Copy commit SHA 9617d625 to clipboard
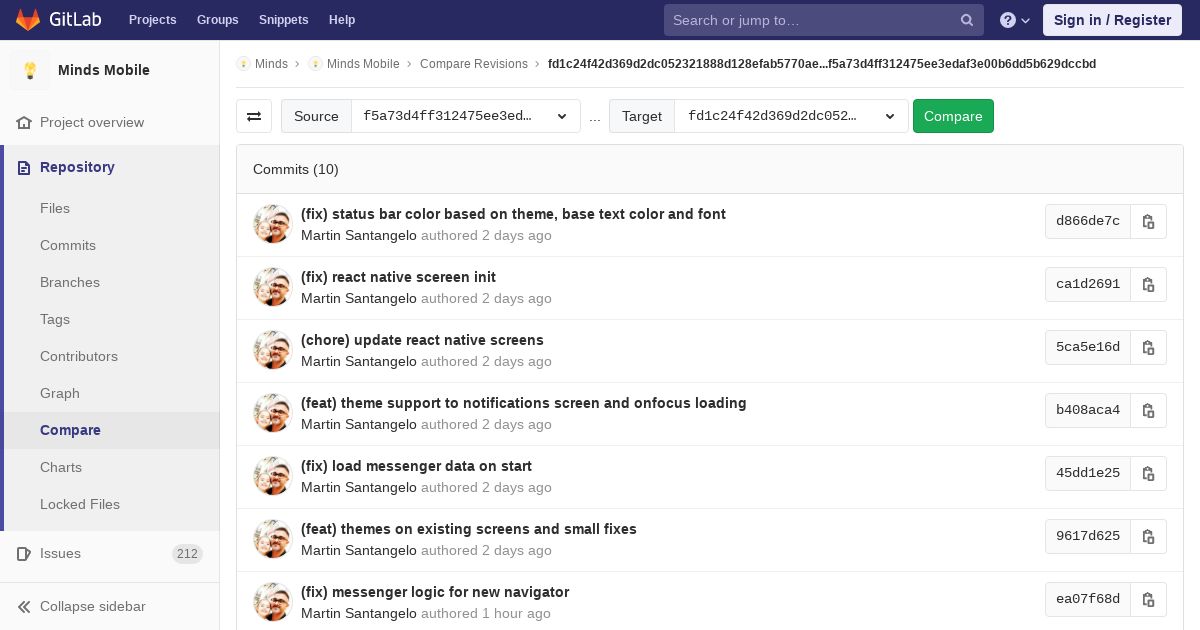 (x=1148, y=536)
